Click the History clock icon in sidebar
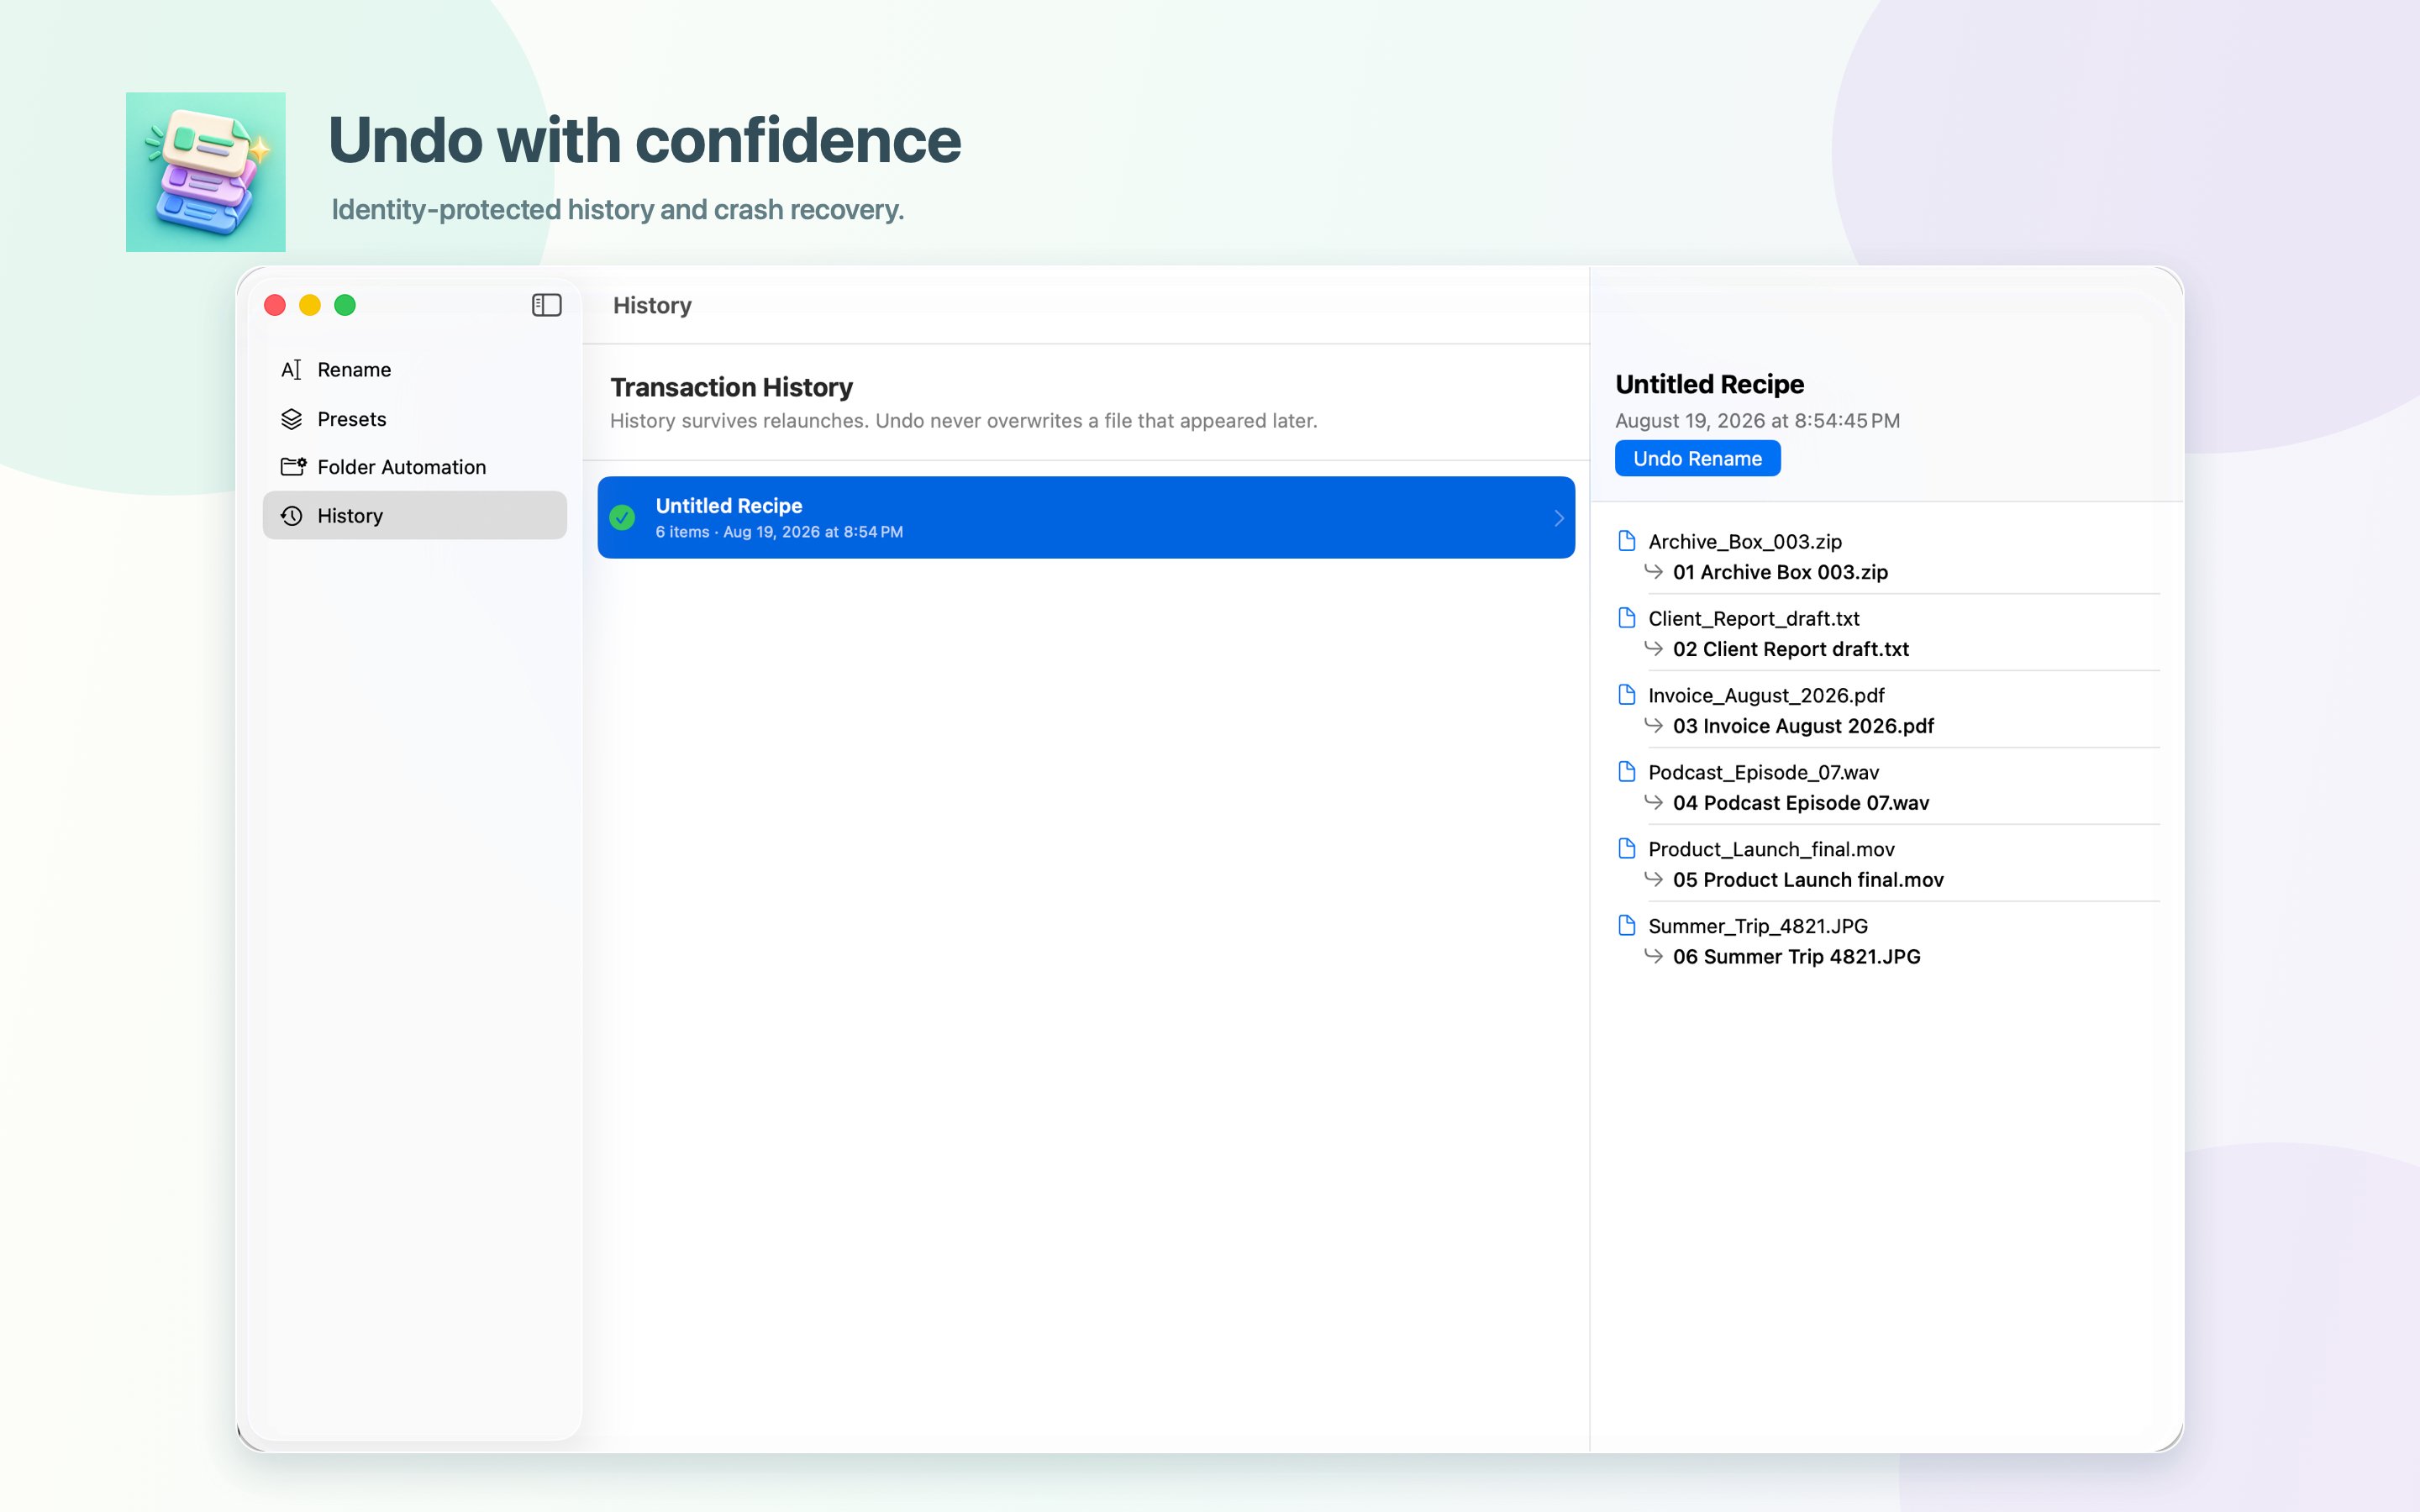 291,516
